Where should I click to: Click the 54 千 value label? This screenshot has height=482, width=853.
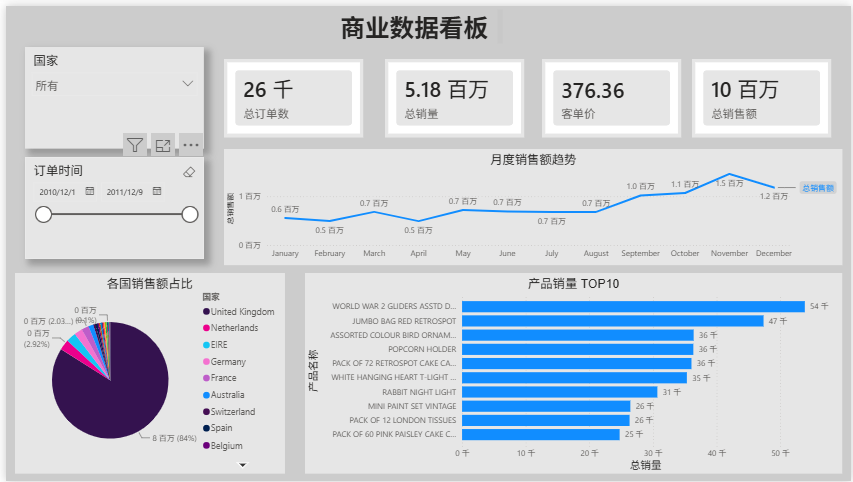(819, 307)
